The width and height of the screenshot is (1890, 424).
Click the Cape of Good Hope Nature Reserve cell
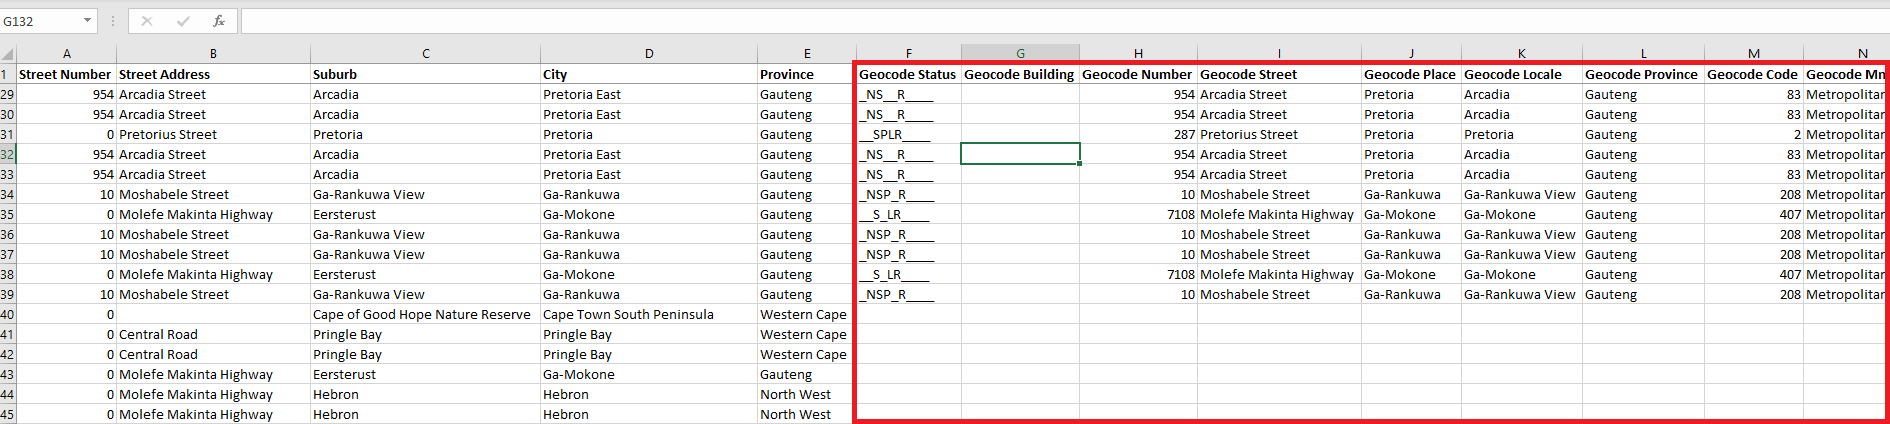[424, 314]
